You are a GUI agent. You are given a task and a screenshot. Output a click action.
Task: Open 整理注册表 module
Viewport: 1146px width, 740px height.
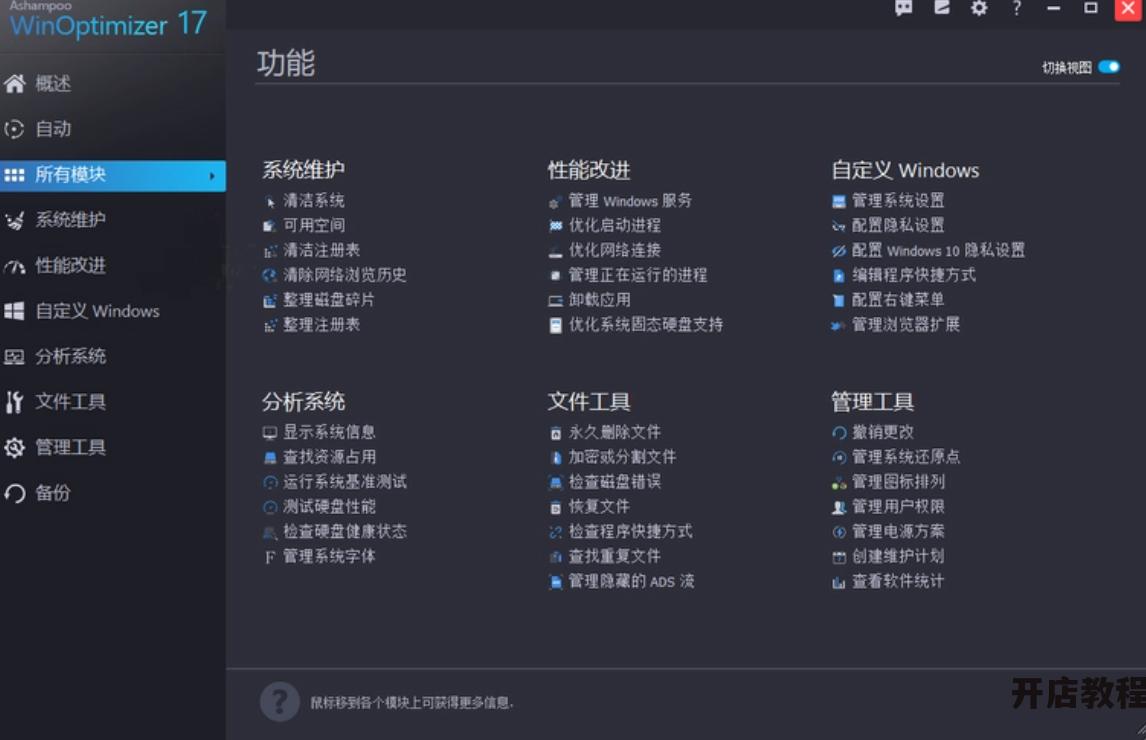[322, 325]
